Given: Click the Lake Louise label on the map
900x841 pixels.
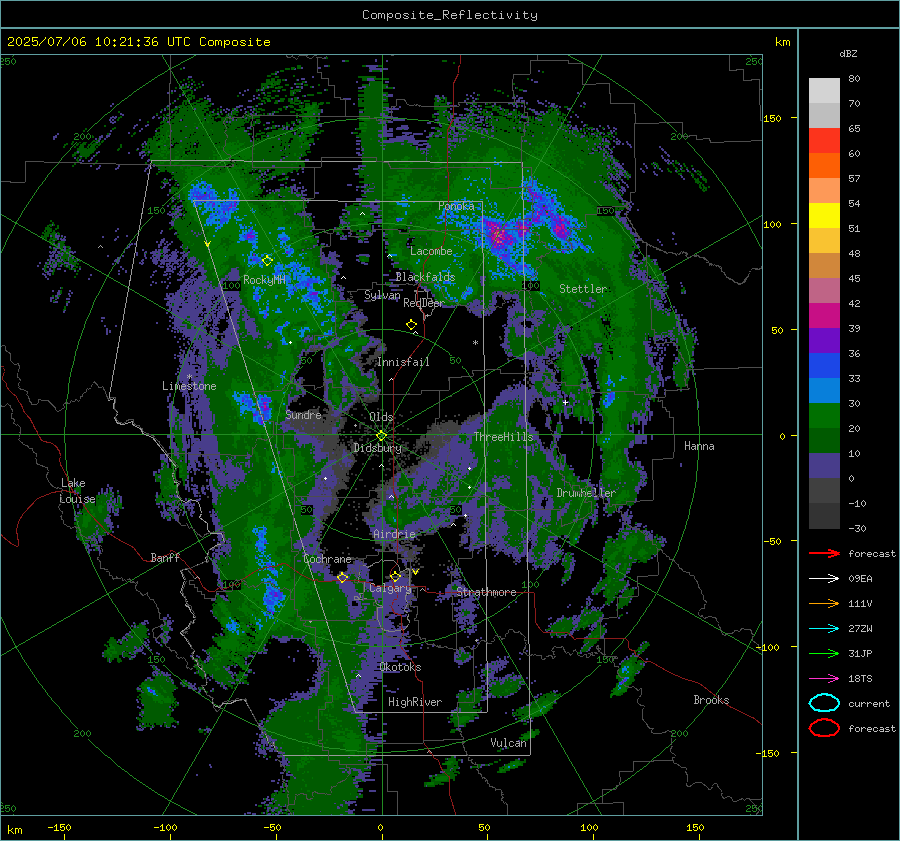Looking at the screenshot, I should pyautogui.click(x=77, y=491).
